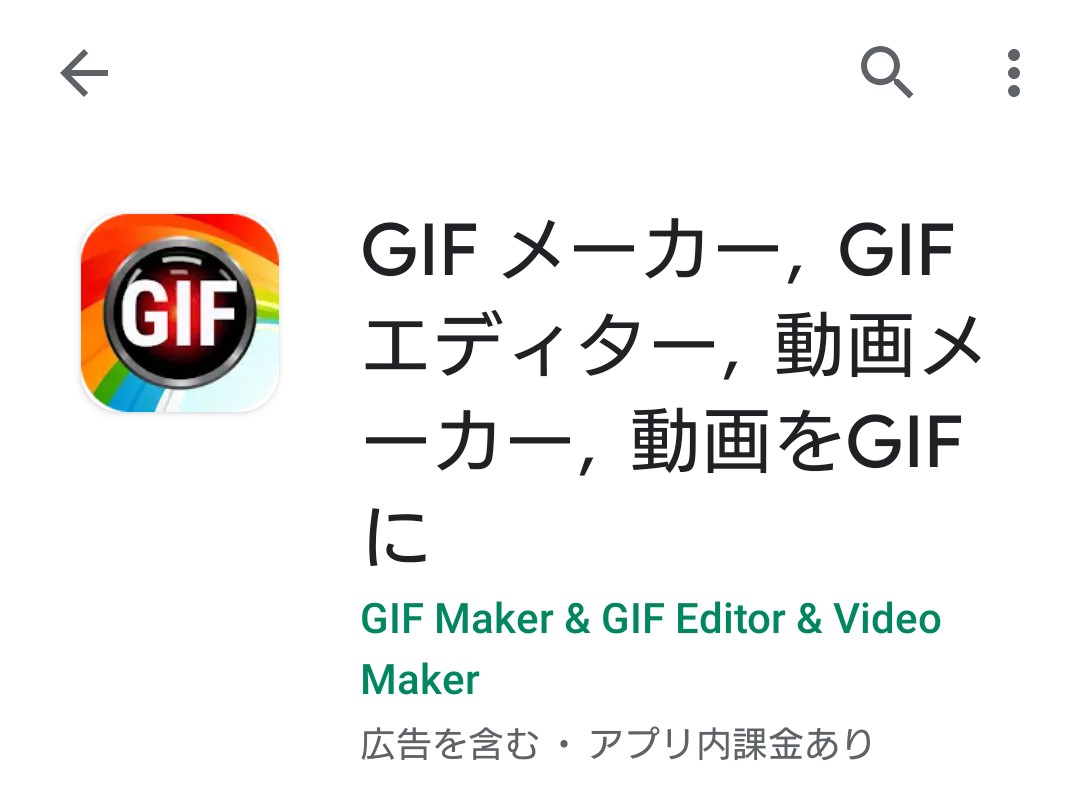Screen dimensions: 1080x799
Task: Tap the GIF Maker app icon
Action: click(x=180, y=313)
